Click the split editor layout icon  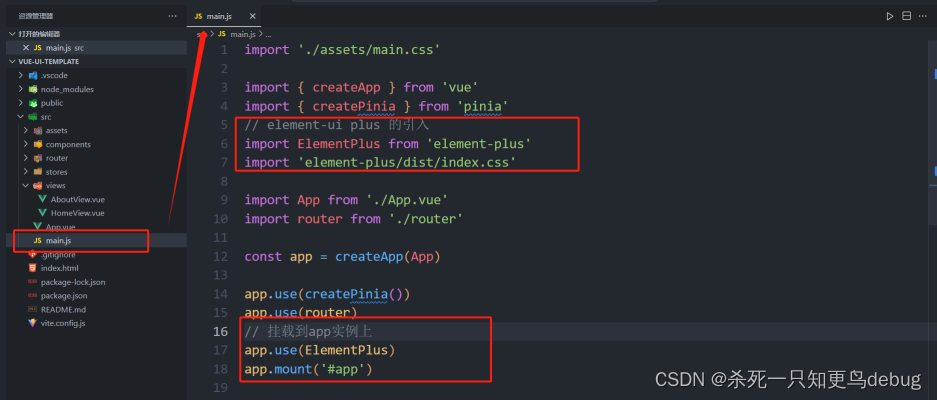tap(907, 16)
